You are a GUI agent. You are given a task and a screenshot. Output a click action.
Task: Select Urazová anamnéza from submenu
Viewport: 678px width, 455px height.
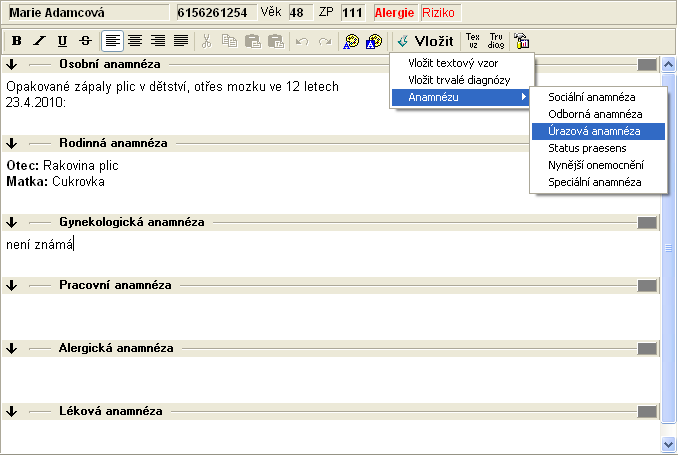pyautogui.click(x=593, y=130)
